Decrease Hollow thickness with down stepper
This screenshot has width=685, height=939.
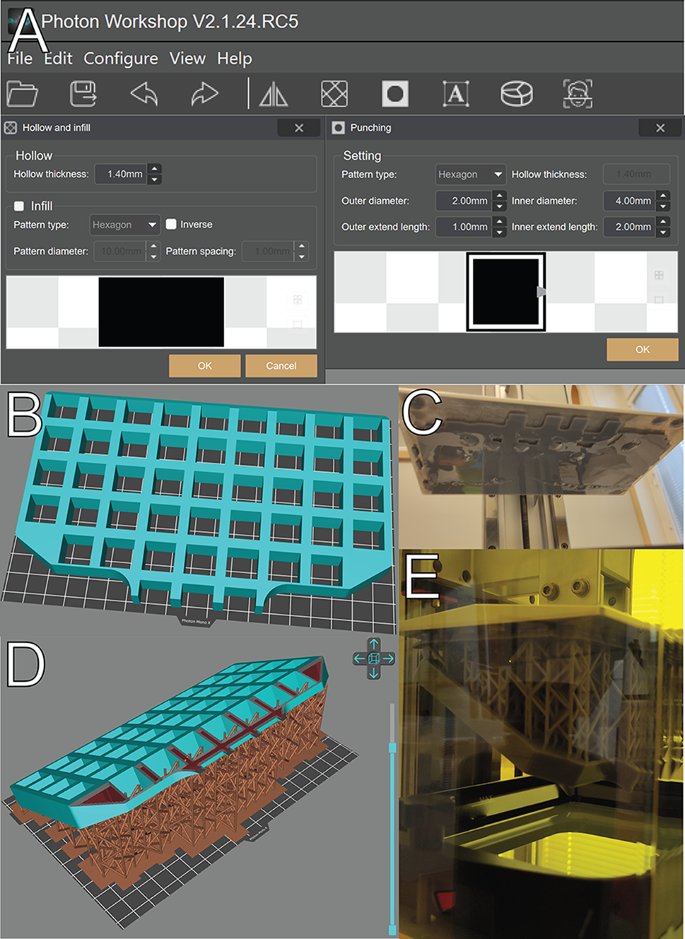pos(154,179)
